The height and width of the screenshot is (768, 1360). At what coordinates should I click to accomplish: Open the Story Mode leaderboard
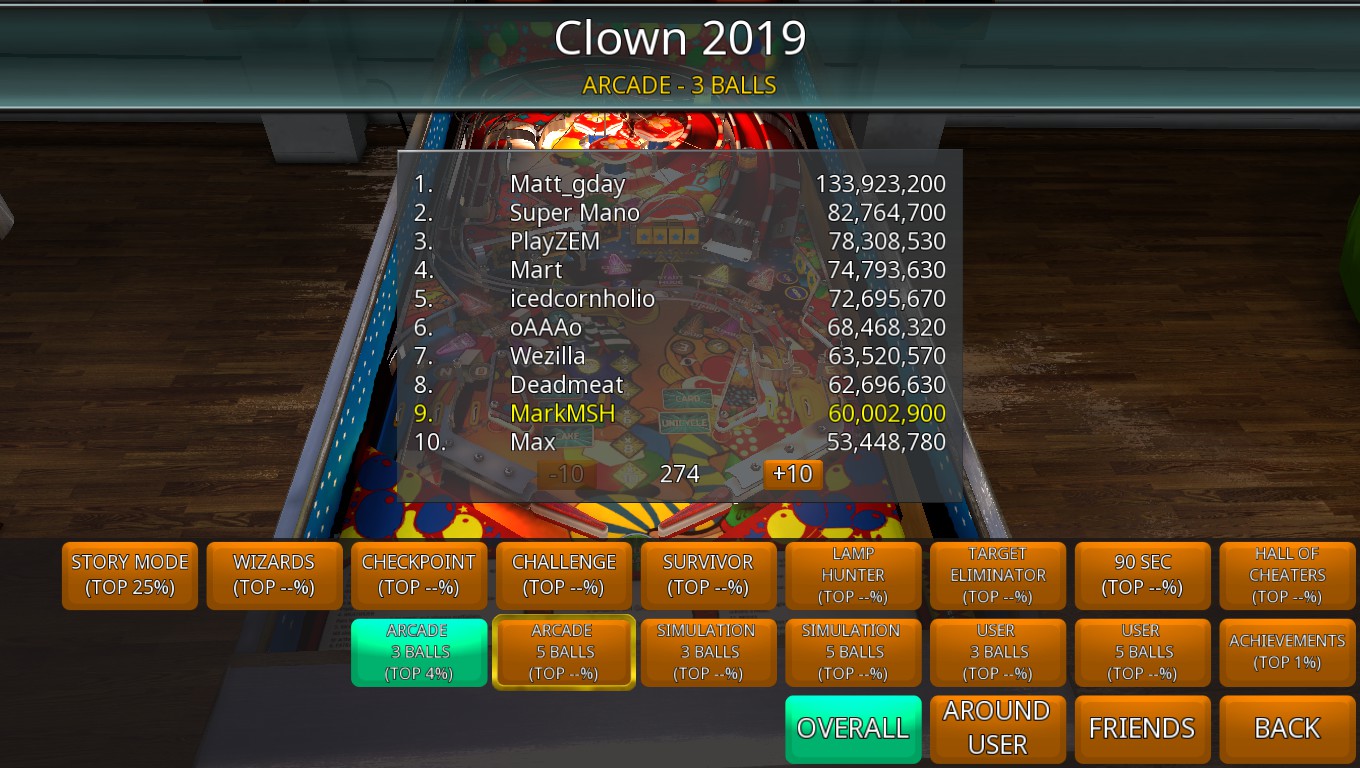click(x=129, y=575)
